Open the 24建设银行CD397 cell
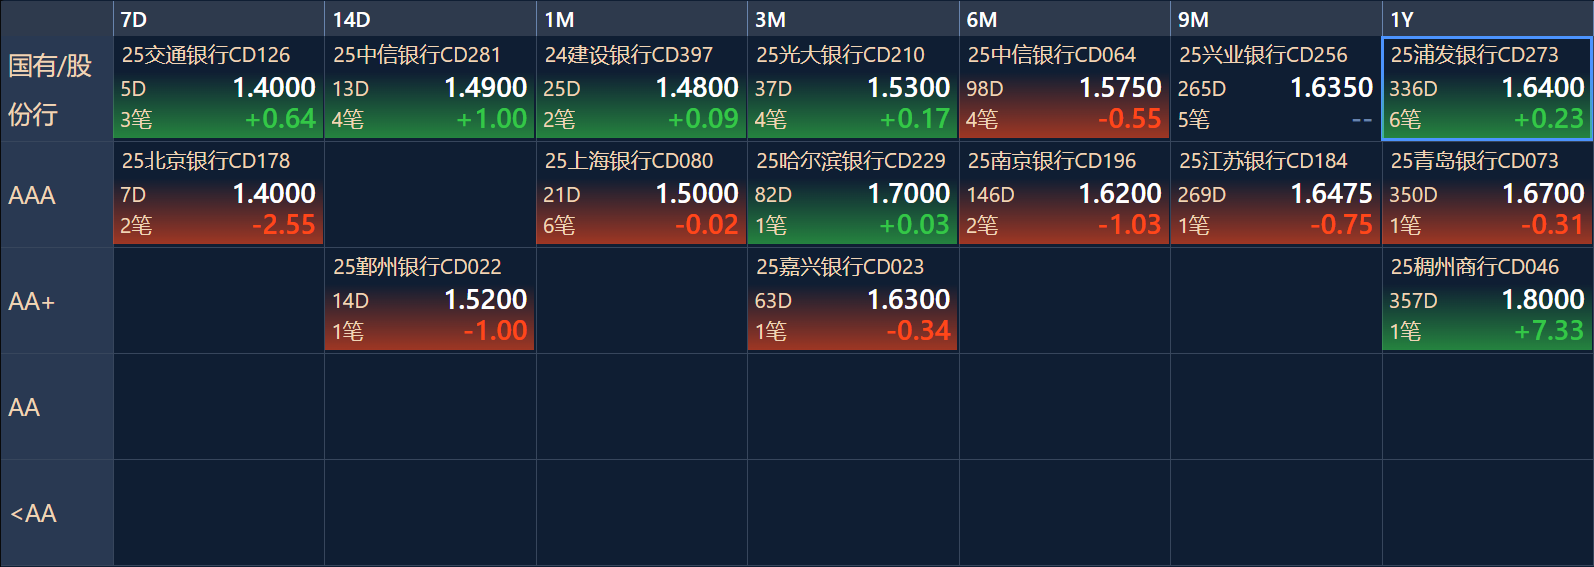Image resolution: width=1594 pixels, height=567 pixels. click(641, 88)
